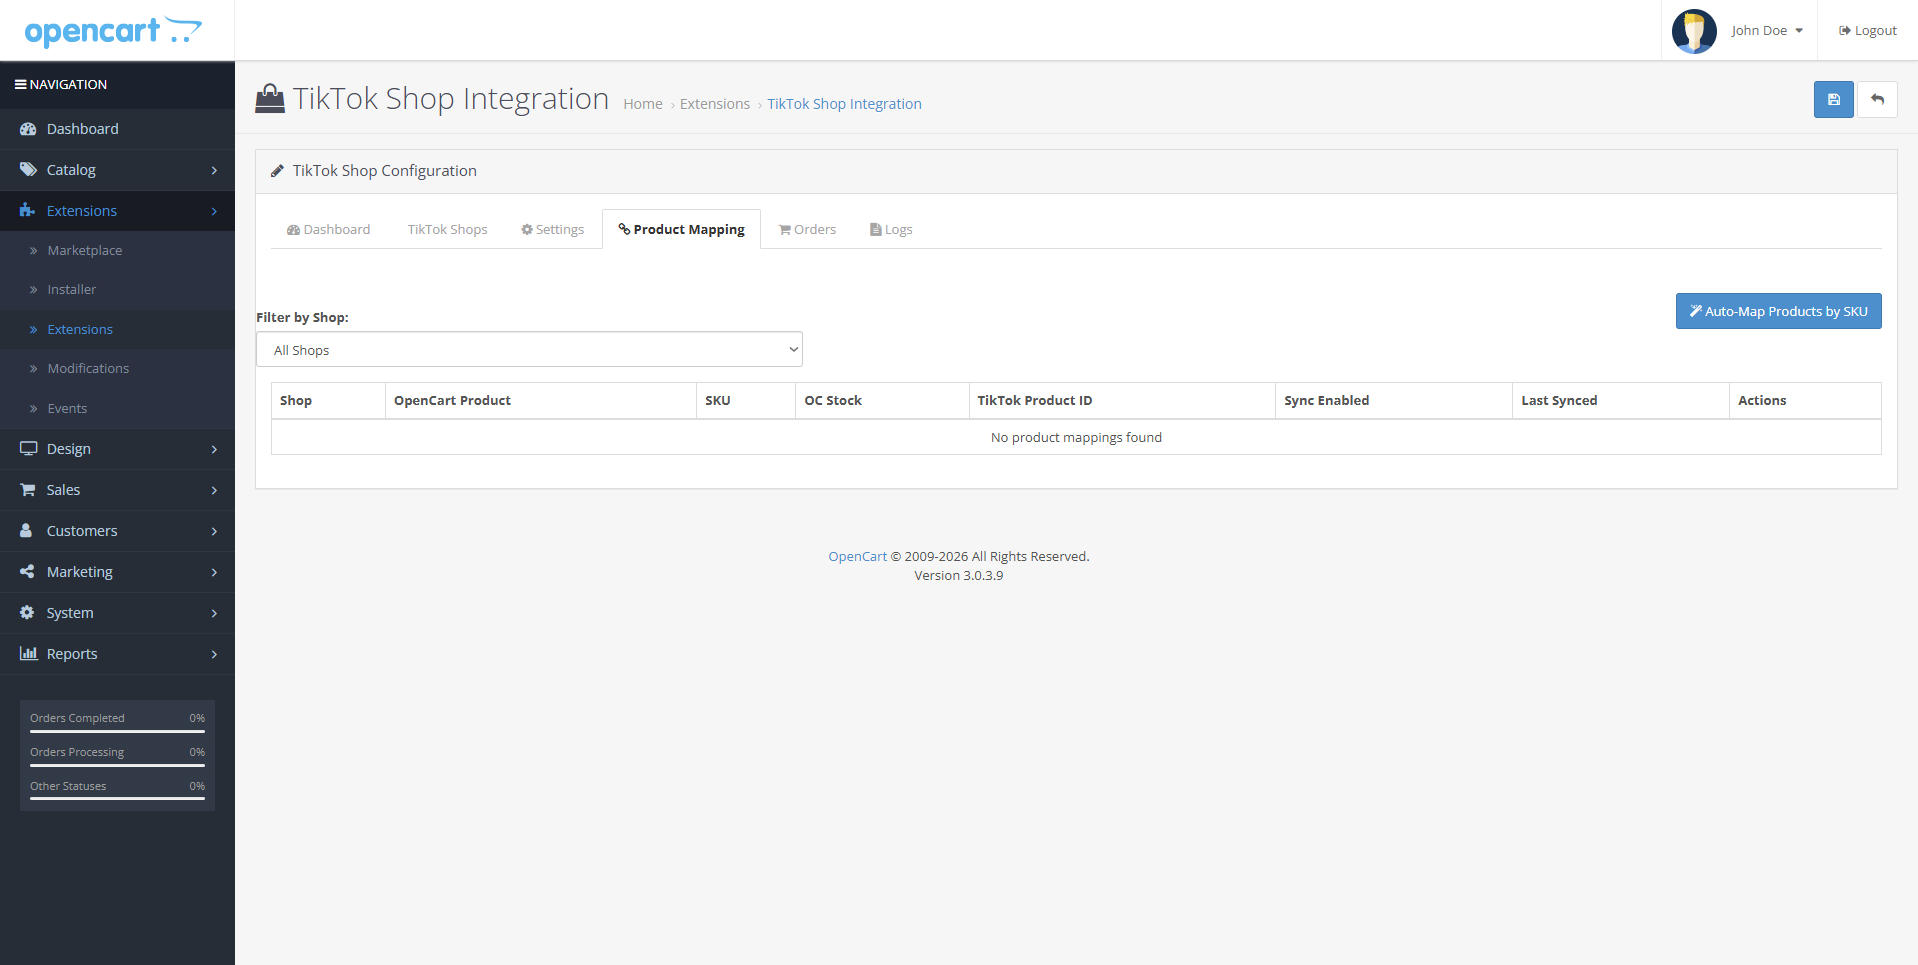Expand the Catalog menu chevron

point(214,171)
